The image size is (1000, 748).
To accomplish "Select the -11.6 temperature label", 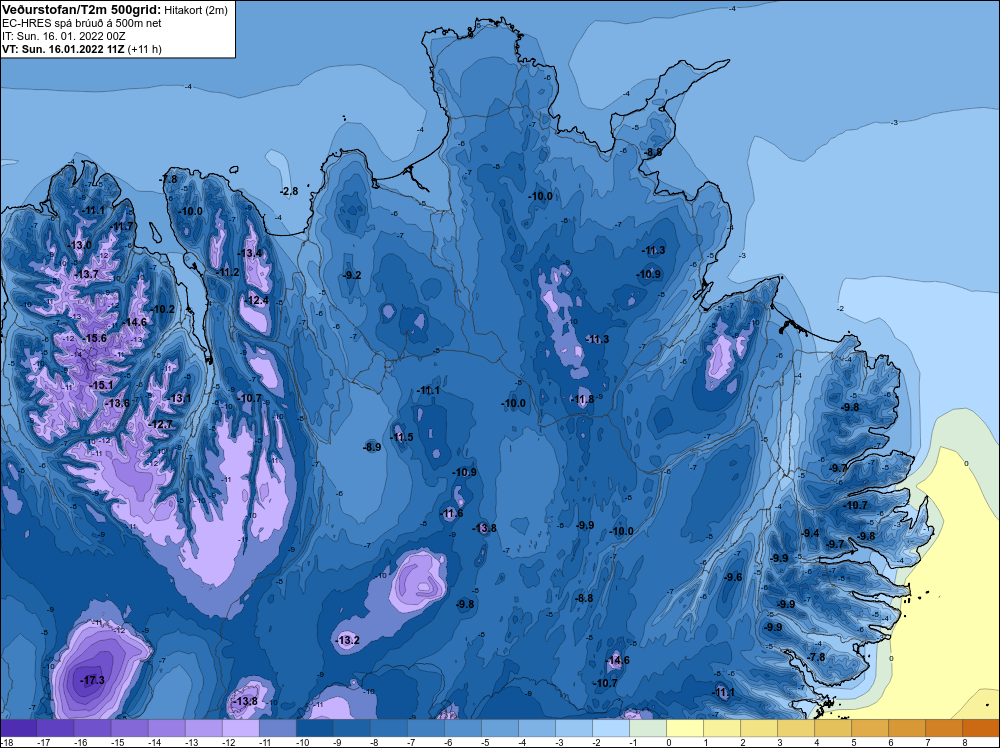I will 452,513.
